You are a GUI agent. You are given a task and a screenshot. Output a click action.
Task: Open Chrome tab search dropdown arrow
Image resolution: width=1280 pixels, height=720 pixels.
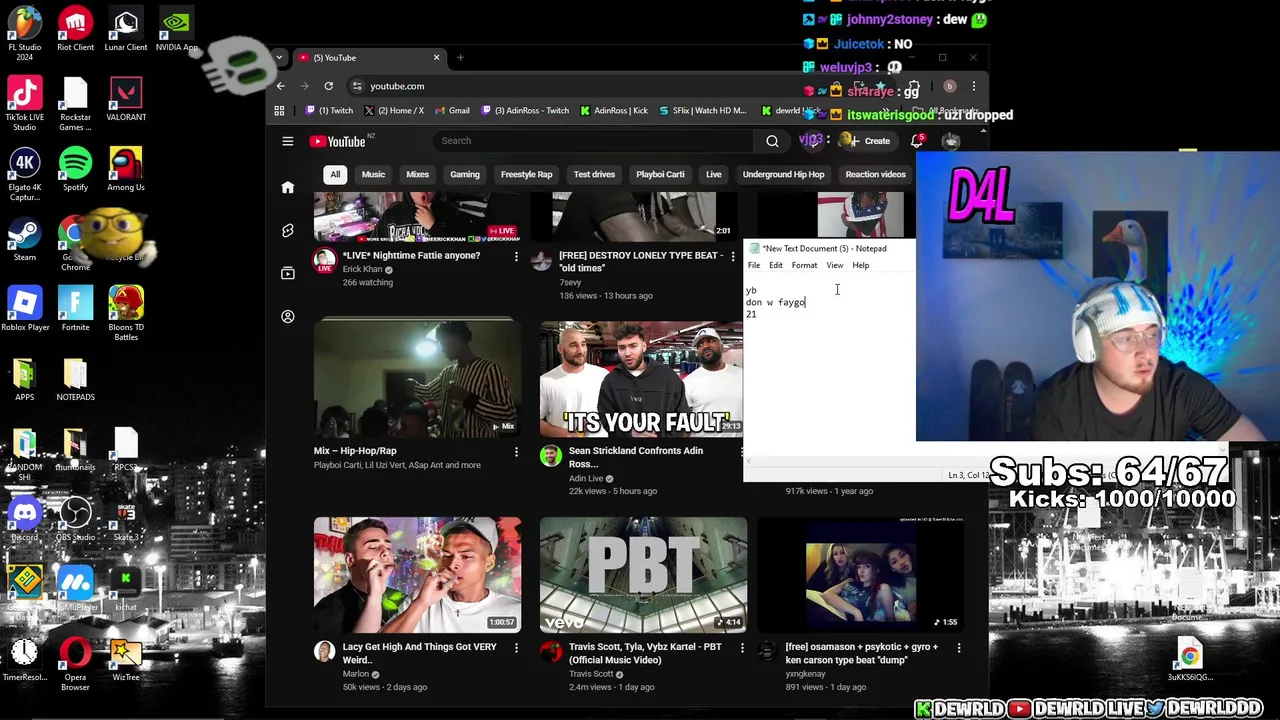pyautogui.click(x=279, y=58)
